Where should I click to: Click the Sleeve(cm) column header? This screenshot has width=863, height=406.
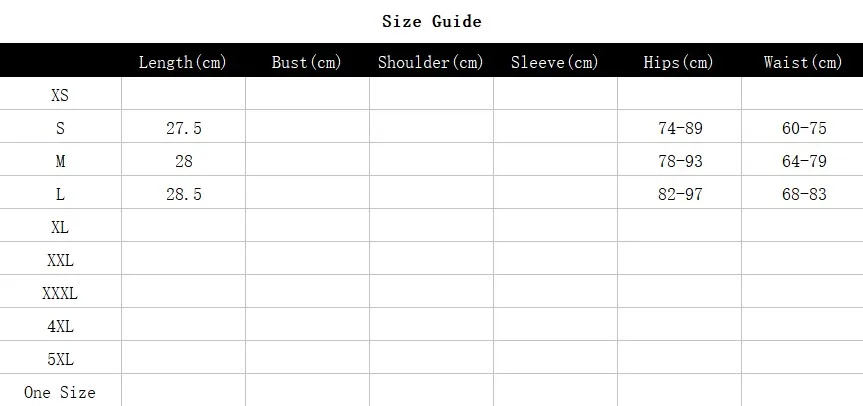554,62
